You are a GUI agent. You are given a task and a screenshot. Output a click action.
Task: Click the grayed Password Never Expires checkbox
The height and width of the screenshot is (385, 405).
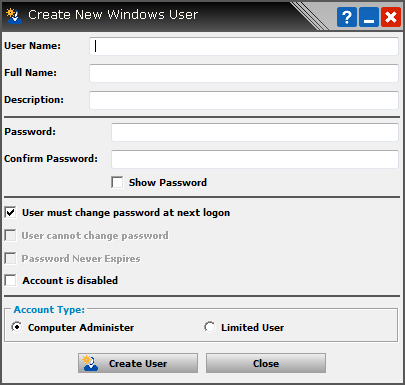click(x=10, y=259)
